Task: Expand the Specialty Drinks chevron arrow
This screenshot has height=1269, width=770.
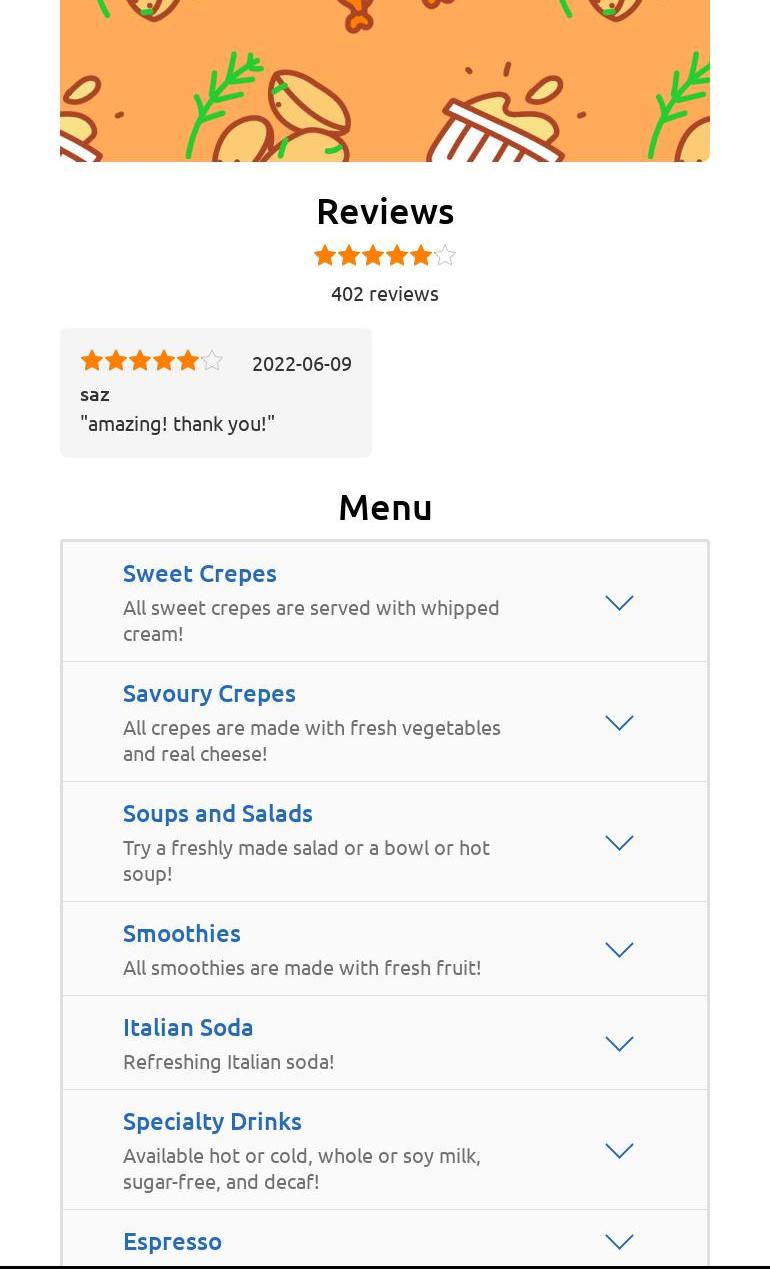Action: pyautogui.click(x=619, y=1150)
